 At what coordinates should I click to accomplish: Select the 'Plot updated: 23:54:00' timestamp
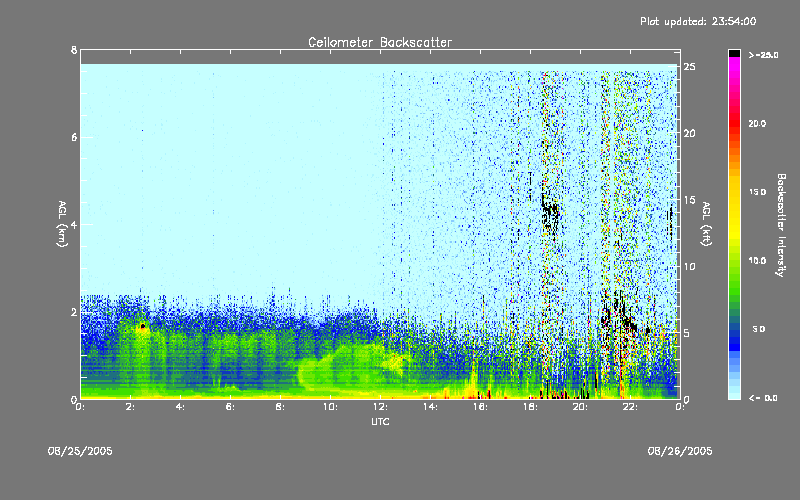698,21
